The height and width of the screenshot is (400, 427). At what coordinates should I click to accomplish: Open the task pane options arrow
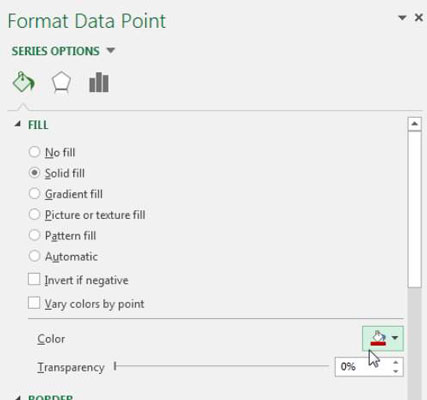[402, 18]
